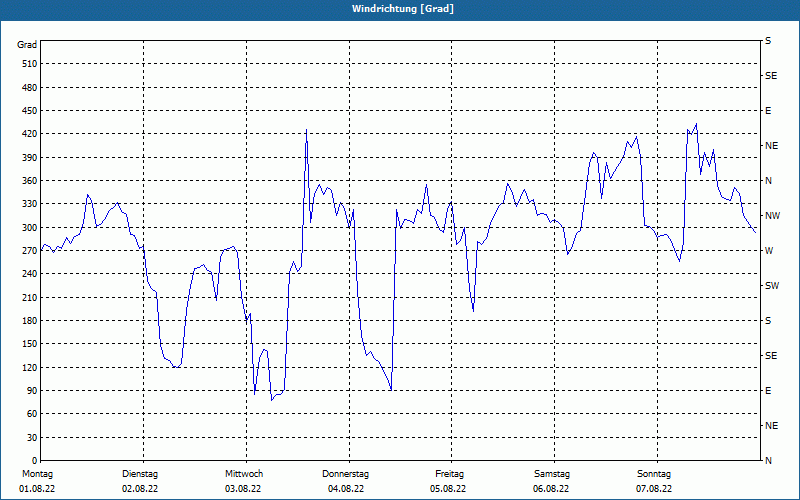Click the chart title "Windrichtung [Grad]"

(x=403, y=9)
